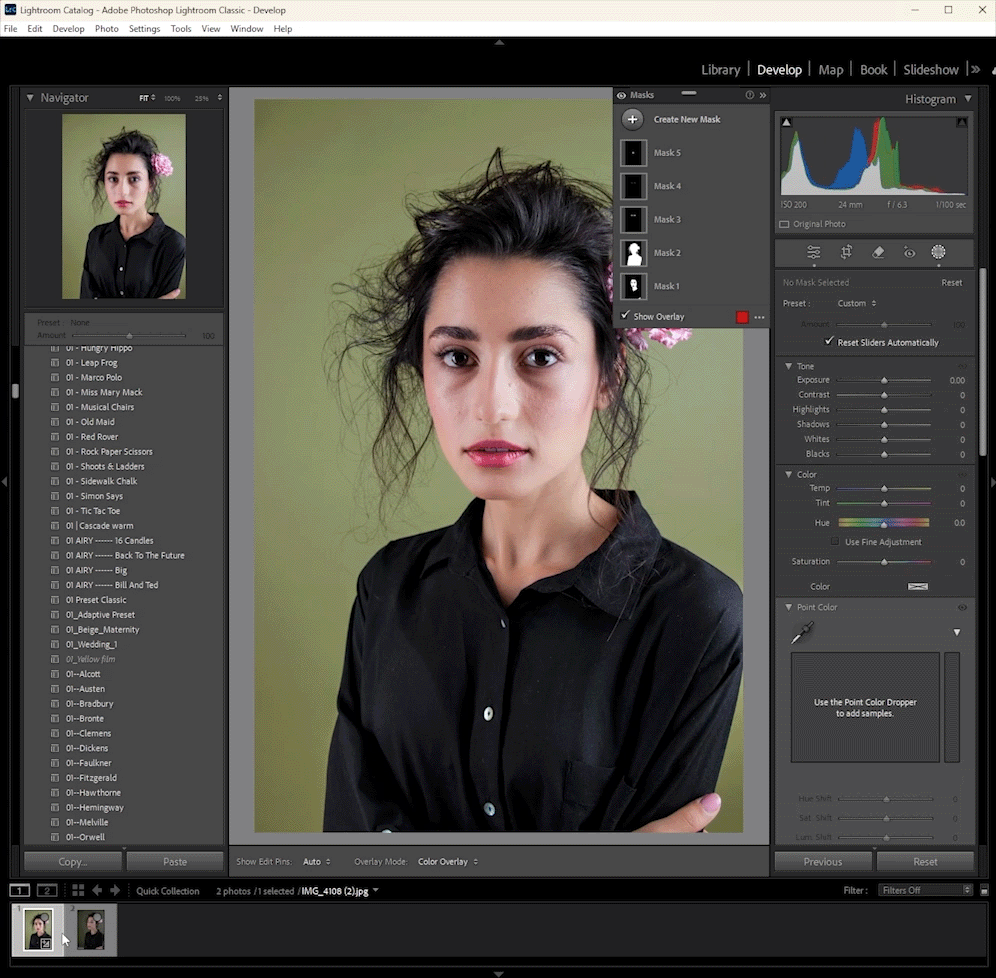The height and width of the screenshot is (978, 996).
Task: Collapse Masks panel with double-arrow icon
Action: pos(763,95)
